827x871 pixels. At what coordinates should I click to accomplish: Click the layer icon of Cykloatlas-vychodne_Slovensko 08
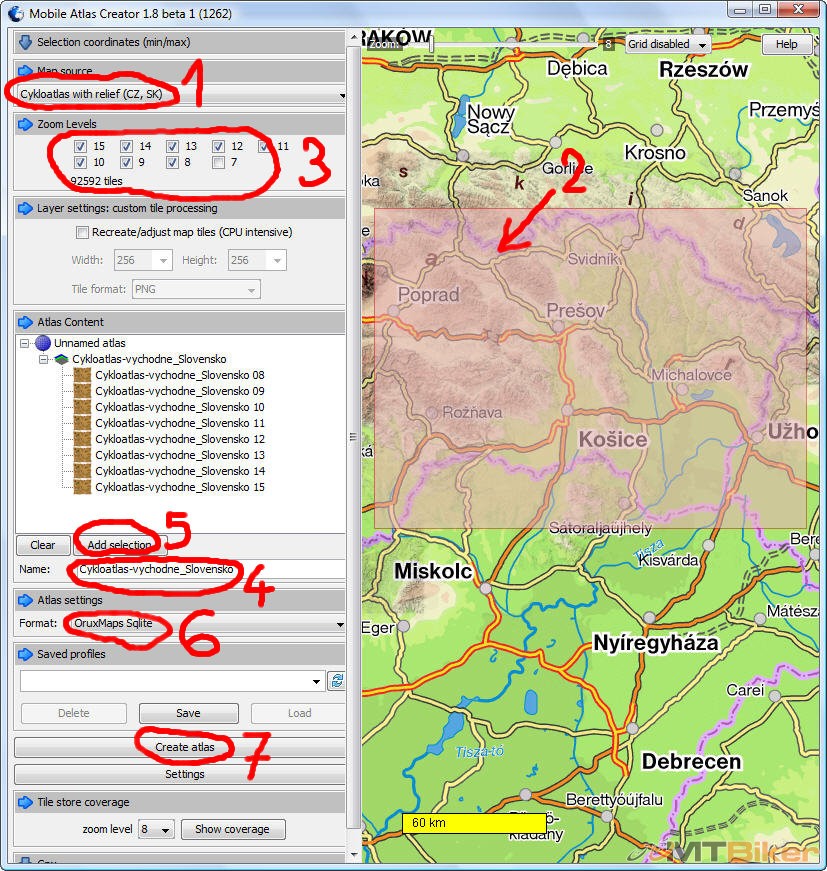[82, 375]
